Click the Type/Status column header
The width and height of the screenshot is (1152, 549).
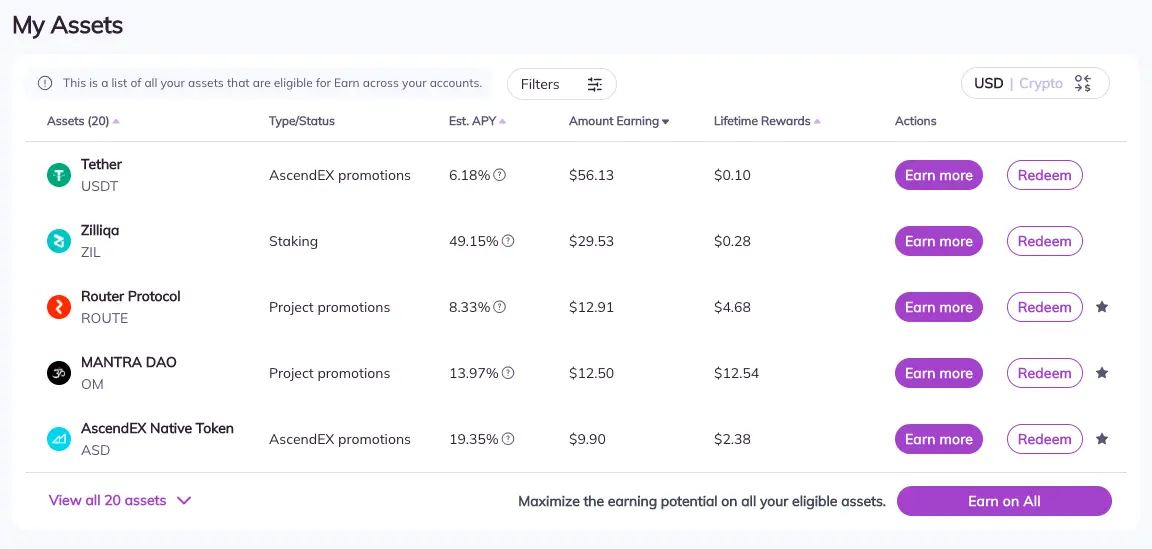click(302, 121)
